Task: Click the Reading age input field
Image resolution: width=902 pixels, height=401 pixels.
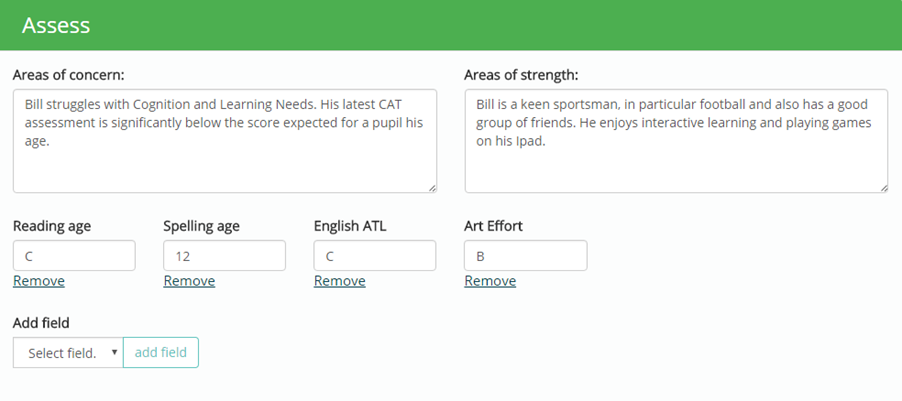Action: pyautogui.click(x=74, y=256)
